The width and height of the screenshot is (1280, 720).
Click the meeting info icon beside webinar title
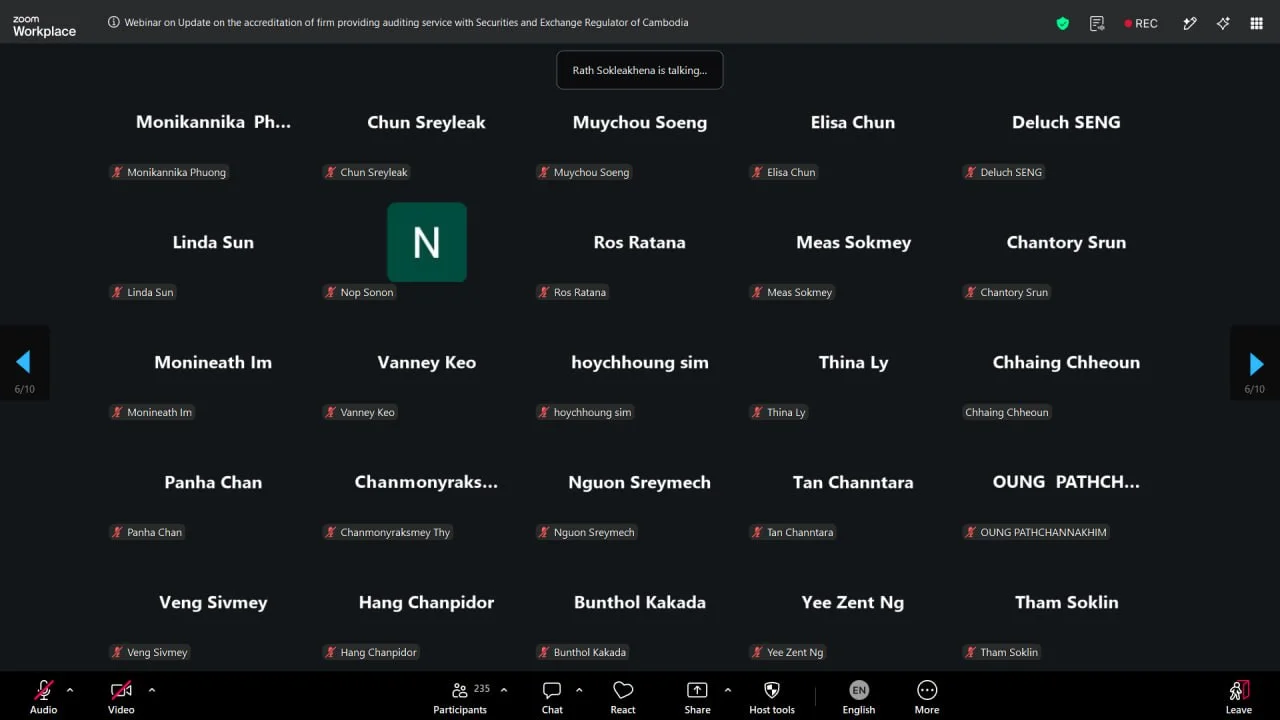(x=113, y=22)
